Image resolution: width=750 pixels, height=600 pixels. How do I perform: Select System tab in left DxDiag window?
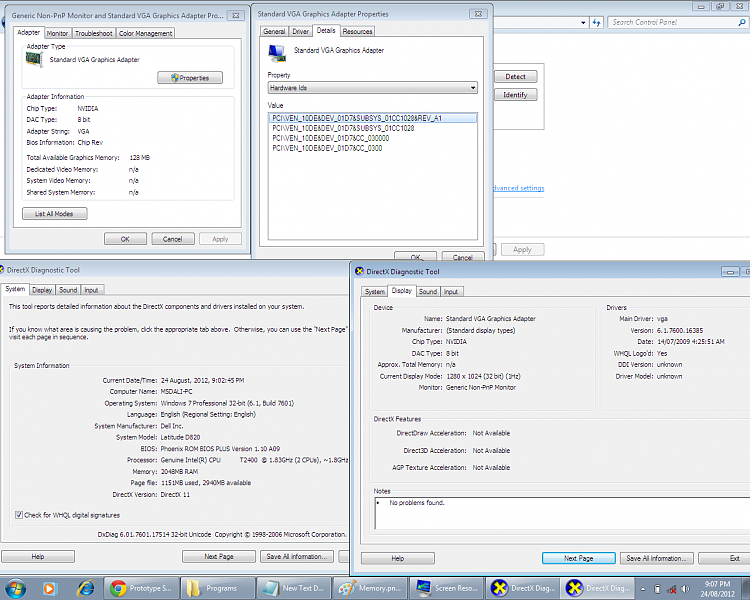coord(15,289)
